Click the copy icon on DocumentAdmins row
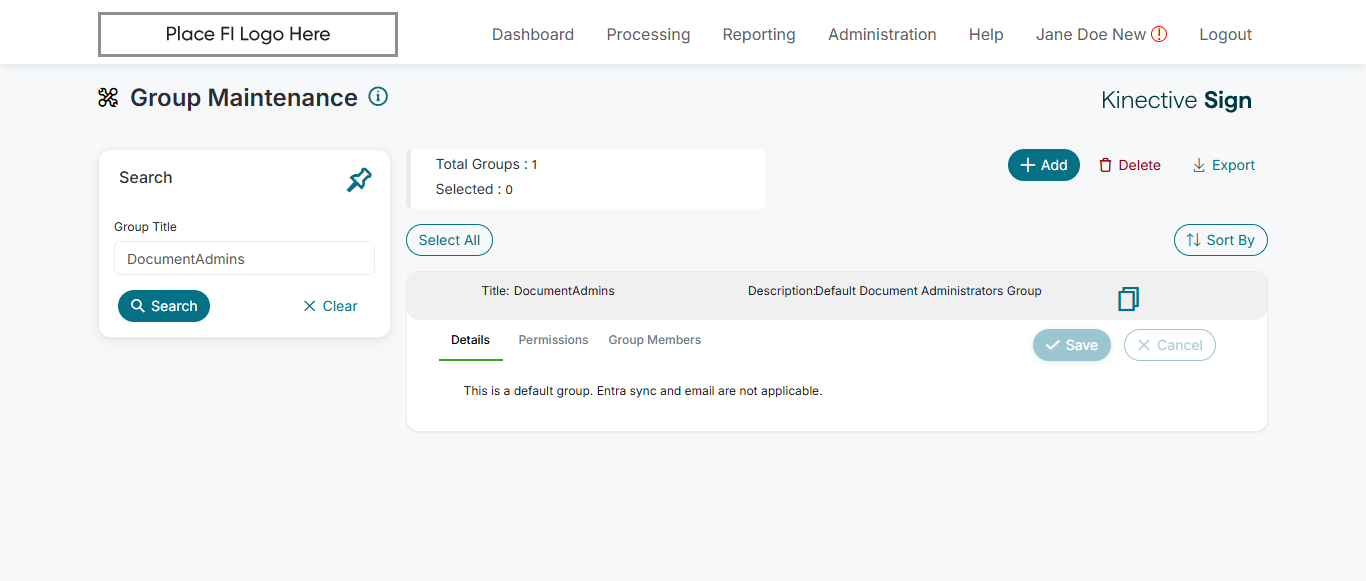This screenshot has width=1366, height=581. coord(1128,298)
